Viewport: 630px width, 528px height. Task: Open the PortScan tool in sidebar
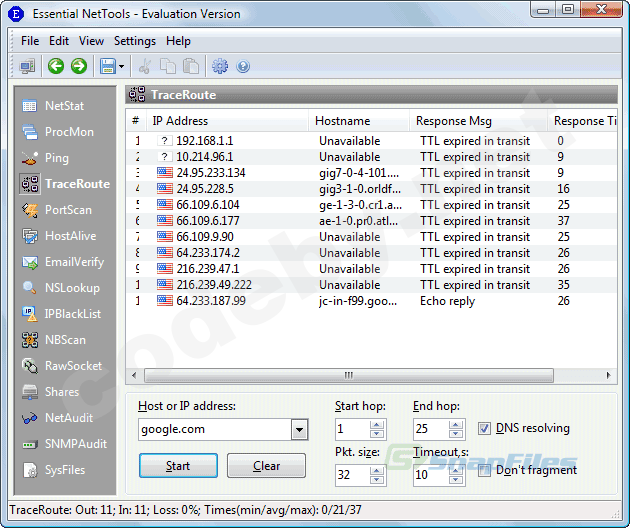coord(57,210)
